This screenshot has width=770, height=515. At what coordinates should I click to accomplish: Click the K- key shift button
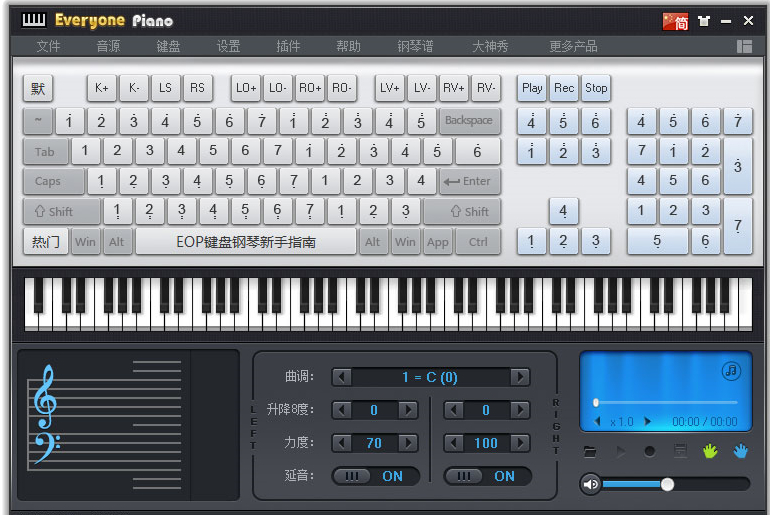click(x=134, y=88)
